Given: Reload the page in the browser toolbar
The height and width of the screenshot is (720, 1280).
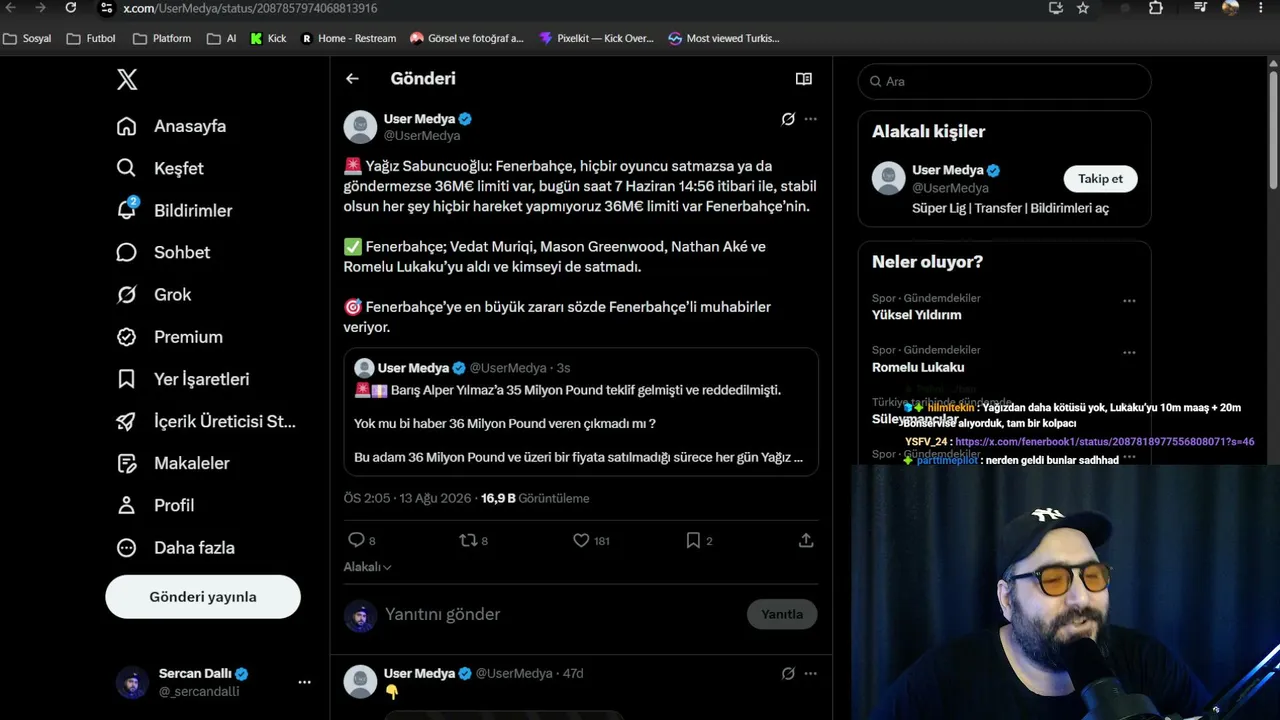Looking at the screenshot, I should [71, 8].
